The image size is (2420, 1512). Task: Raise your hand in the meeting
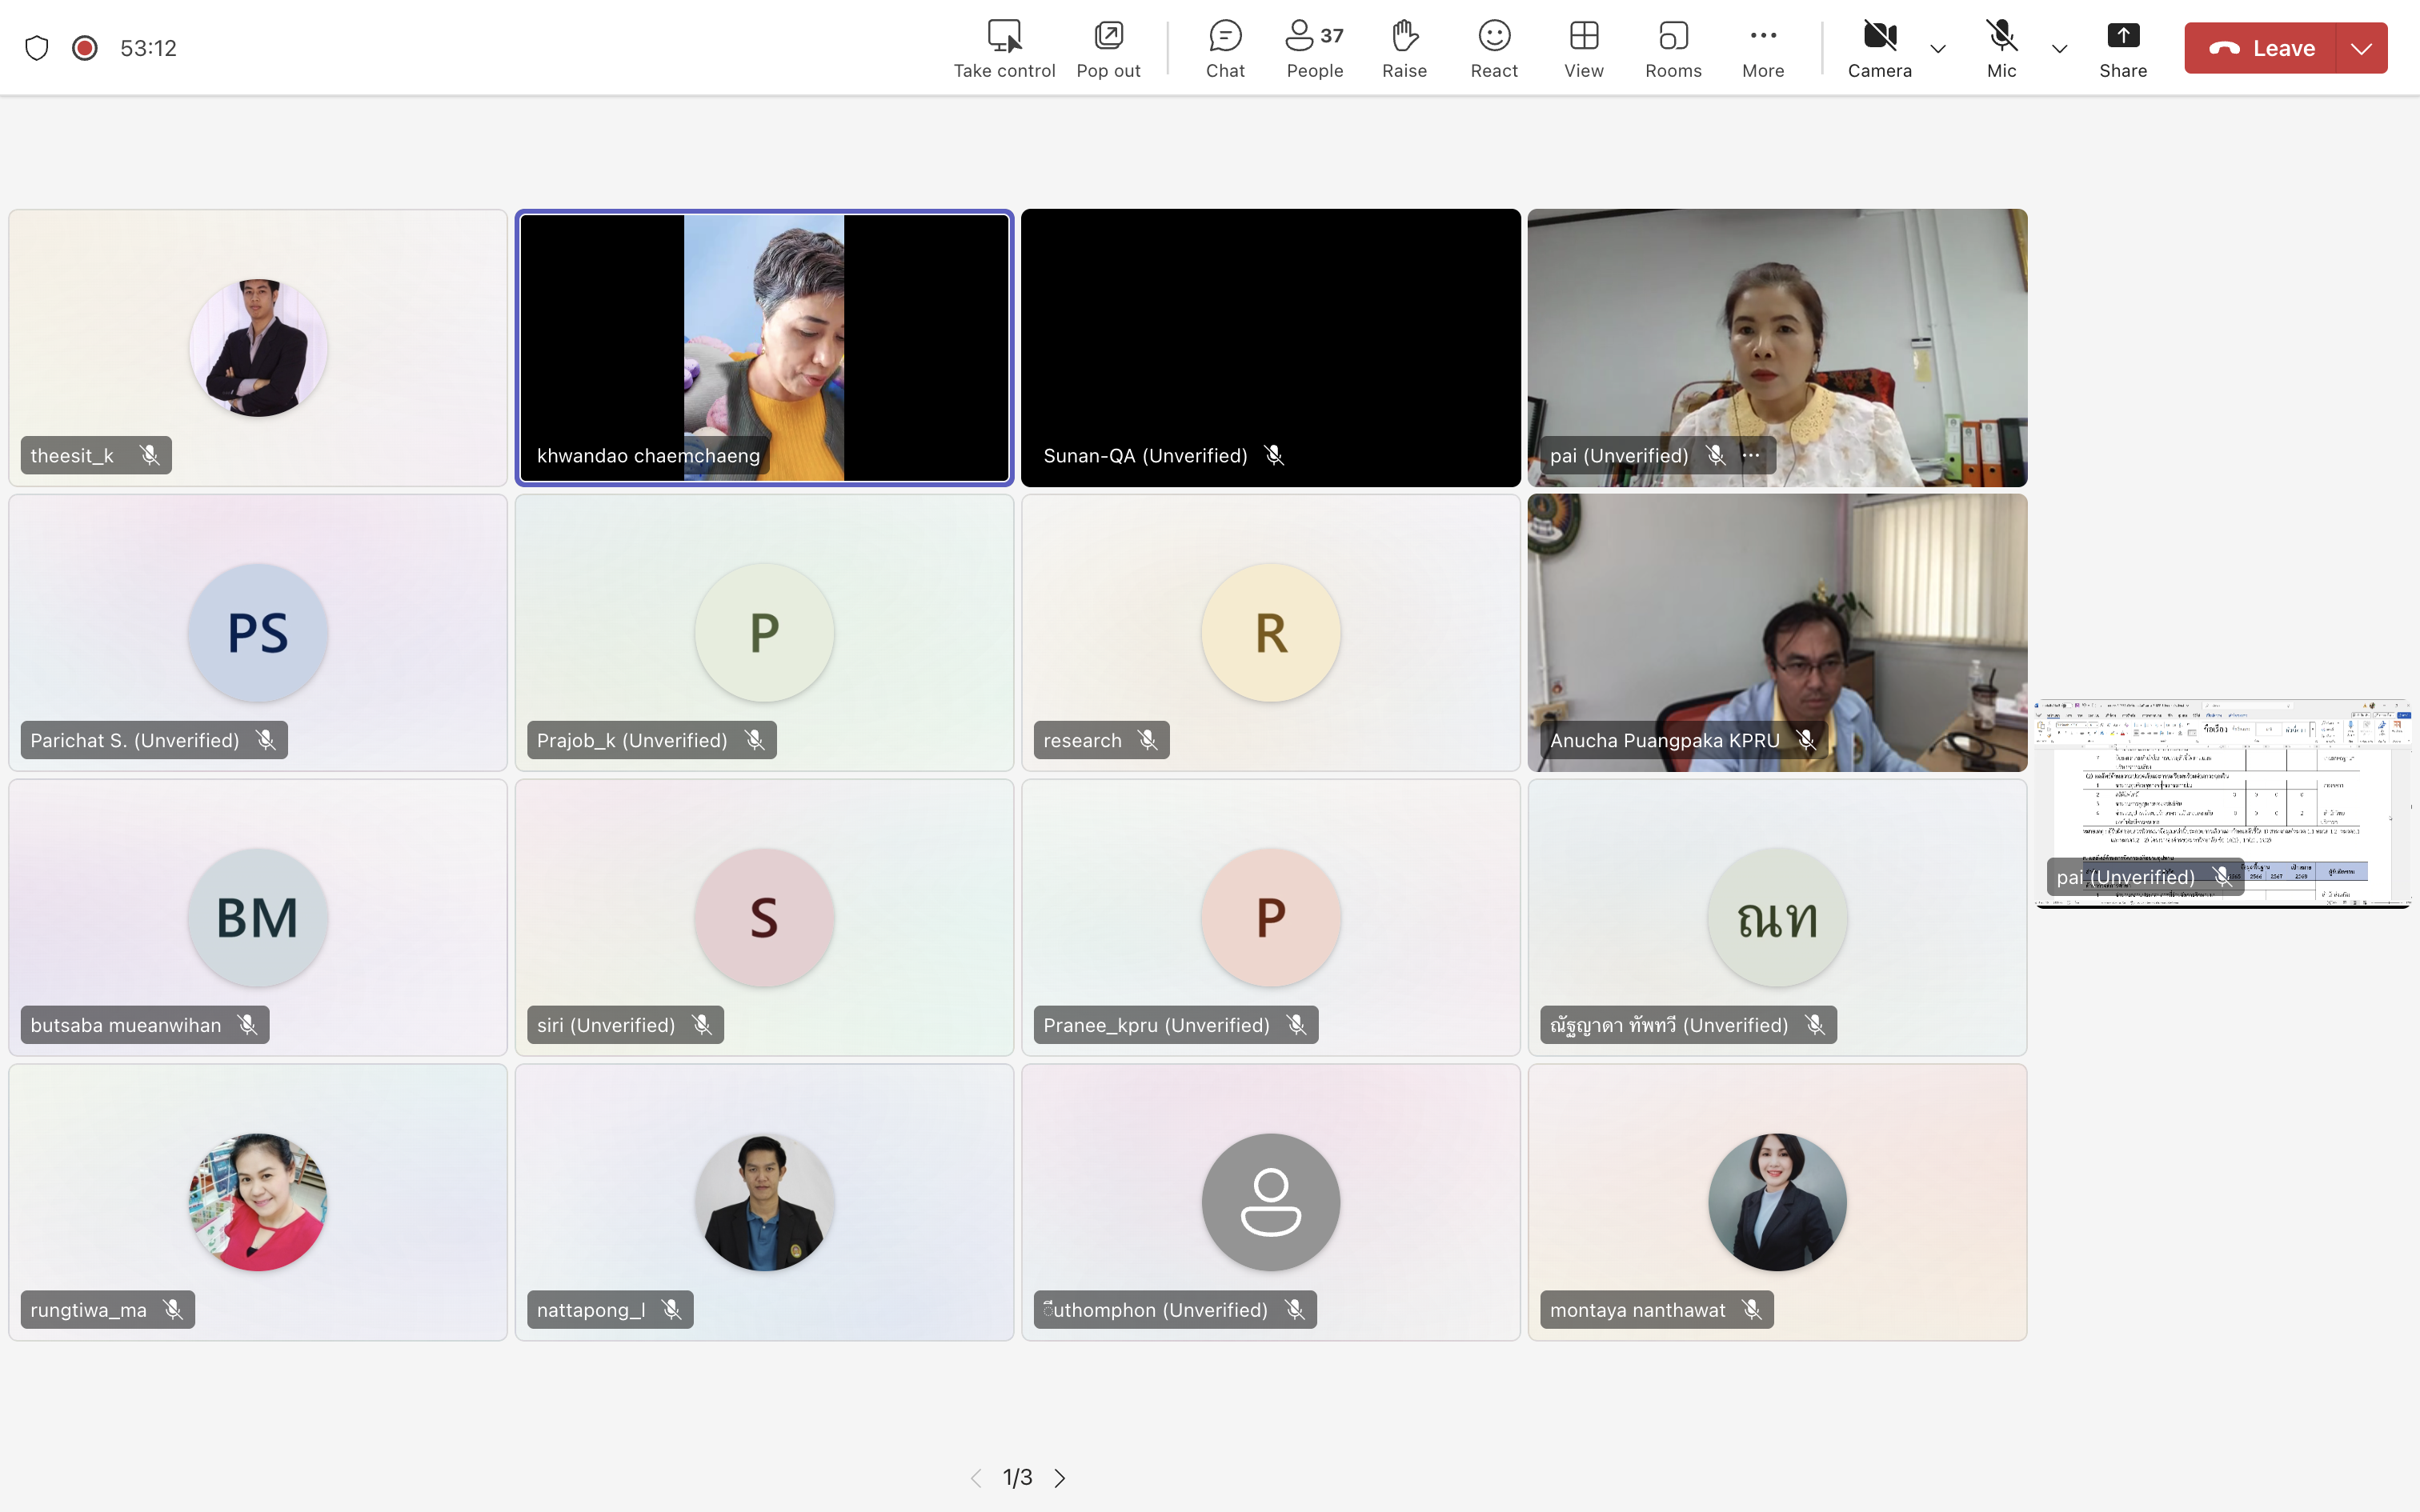[x=1404, y=48]
